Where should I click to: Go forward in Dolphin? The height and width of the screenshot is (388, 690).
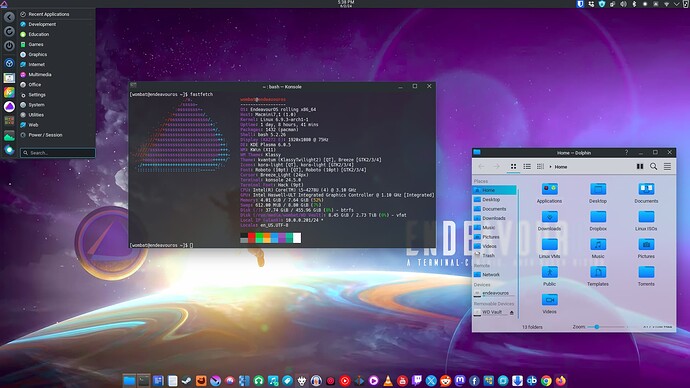tap(496, 167)
